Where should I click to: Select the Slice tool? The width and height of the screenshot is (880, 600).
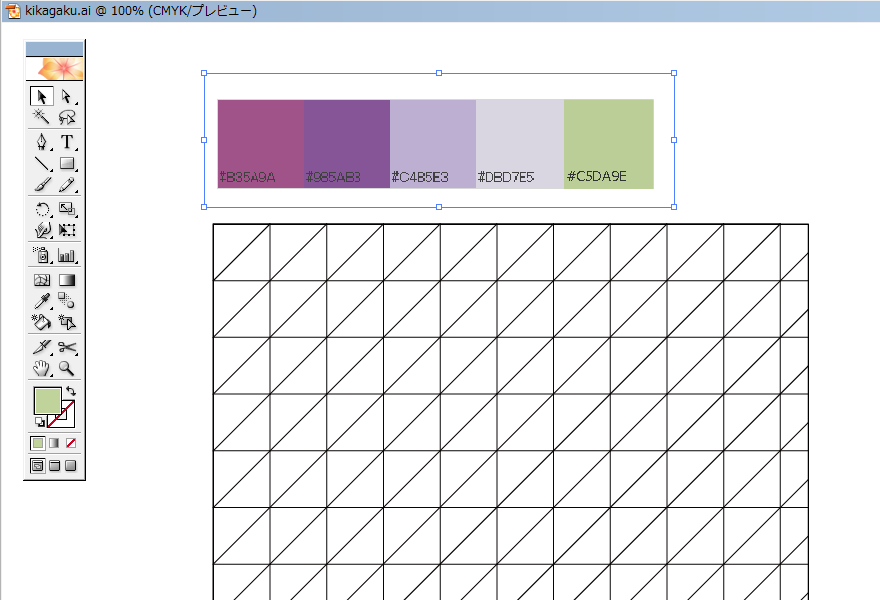click(x=42, y=347)
